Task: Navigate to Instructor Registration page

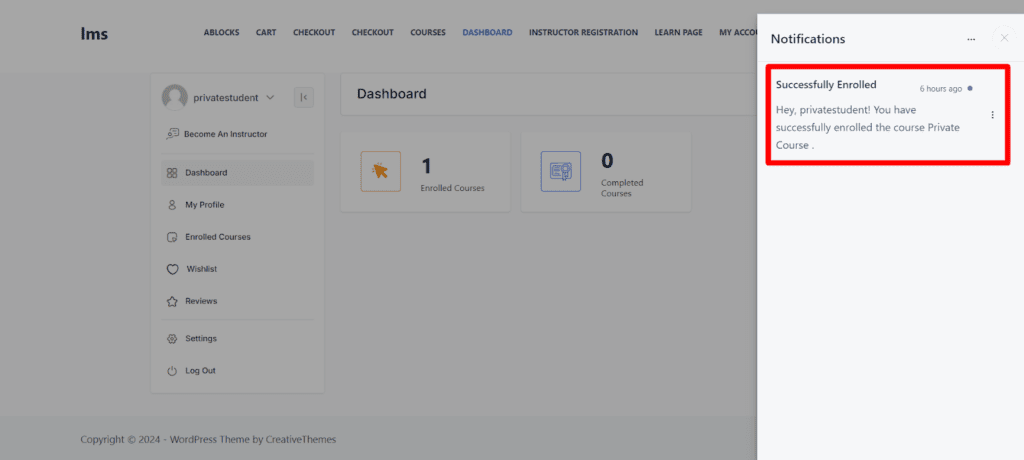Action: (583, 33)
